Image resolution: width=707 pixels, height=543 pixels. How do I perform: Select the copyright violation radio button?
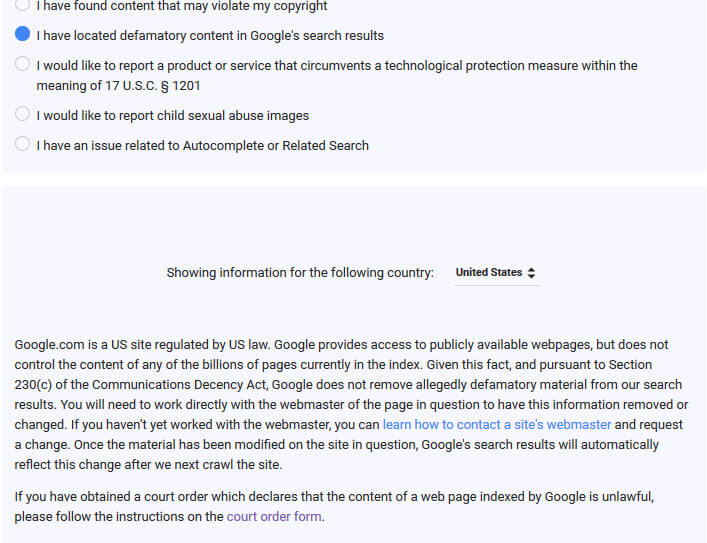(22, 5)
